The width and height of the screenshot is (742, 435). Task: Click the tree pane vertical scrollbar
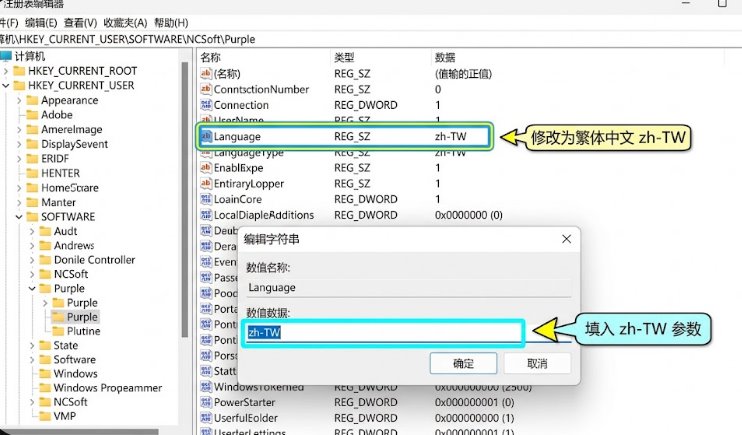[185, 199]
